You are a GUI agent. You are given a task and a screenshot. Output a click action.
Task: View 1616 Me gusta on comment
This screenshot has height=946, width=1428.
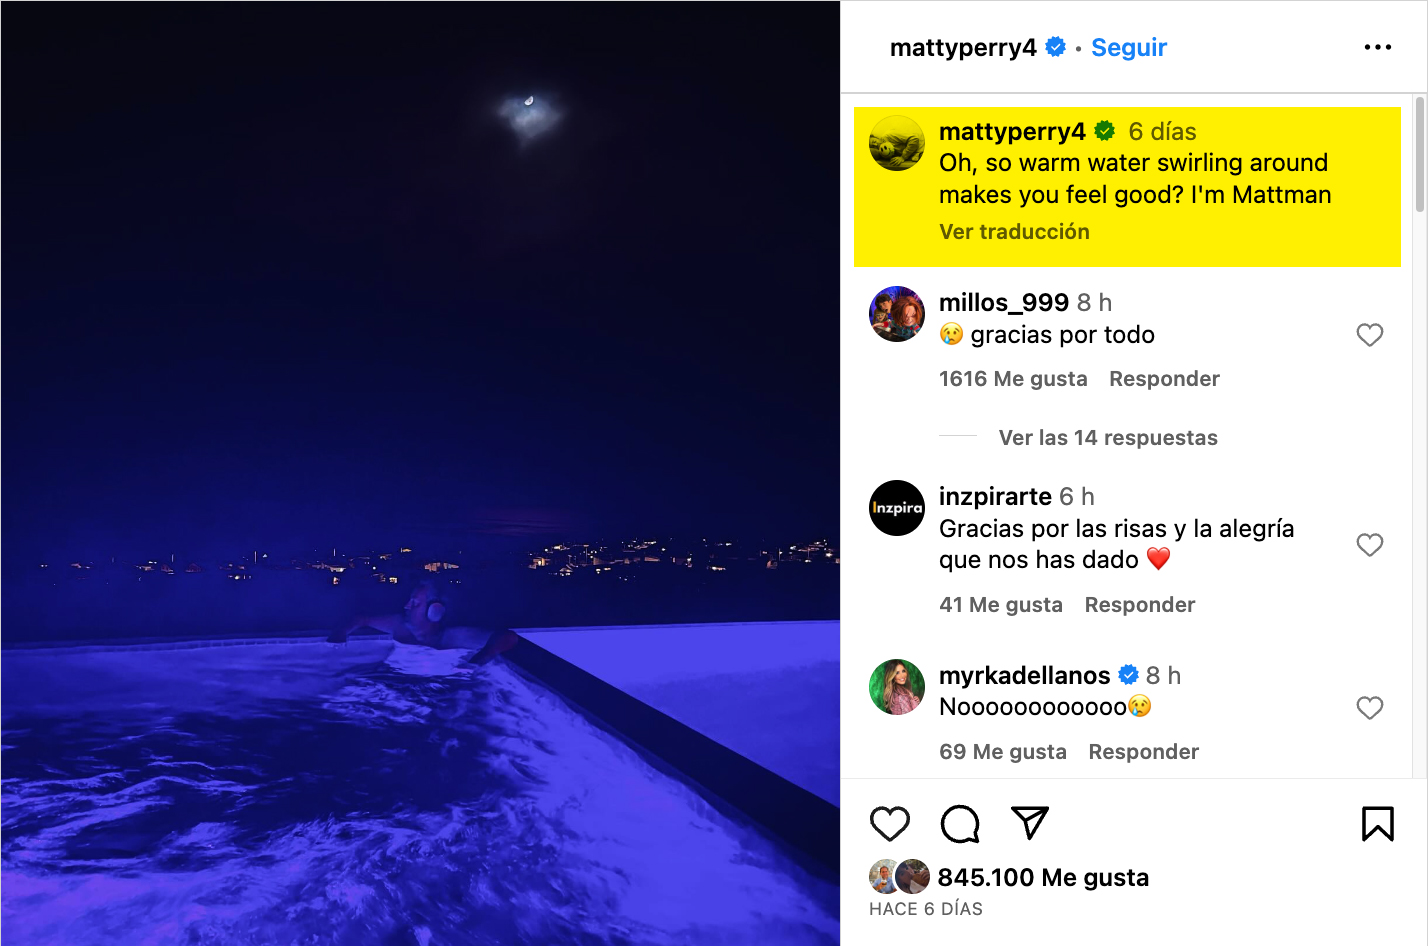(x=1013, y=379)
